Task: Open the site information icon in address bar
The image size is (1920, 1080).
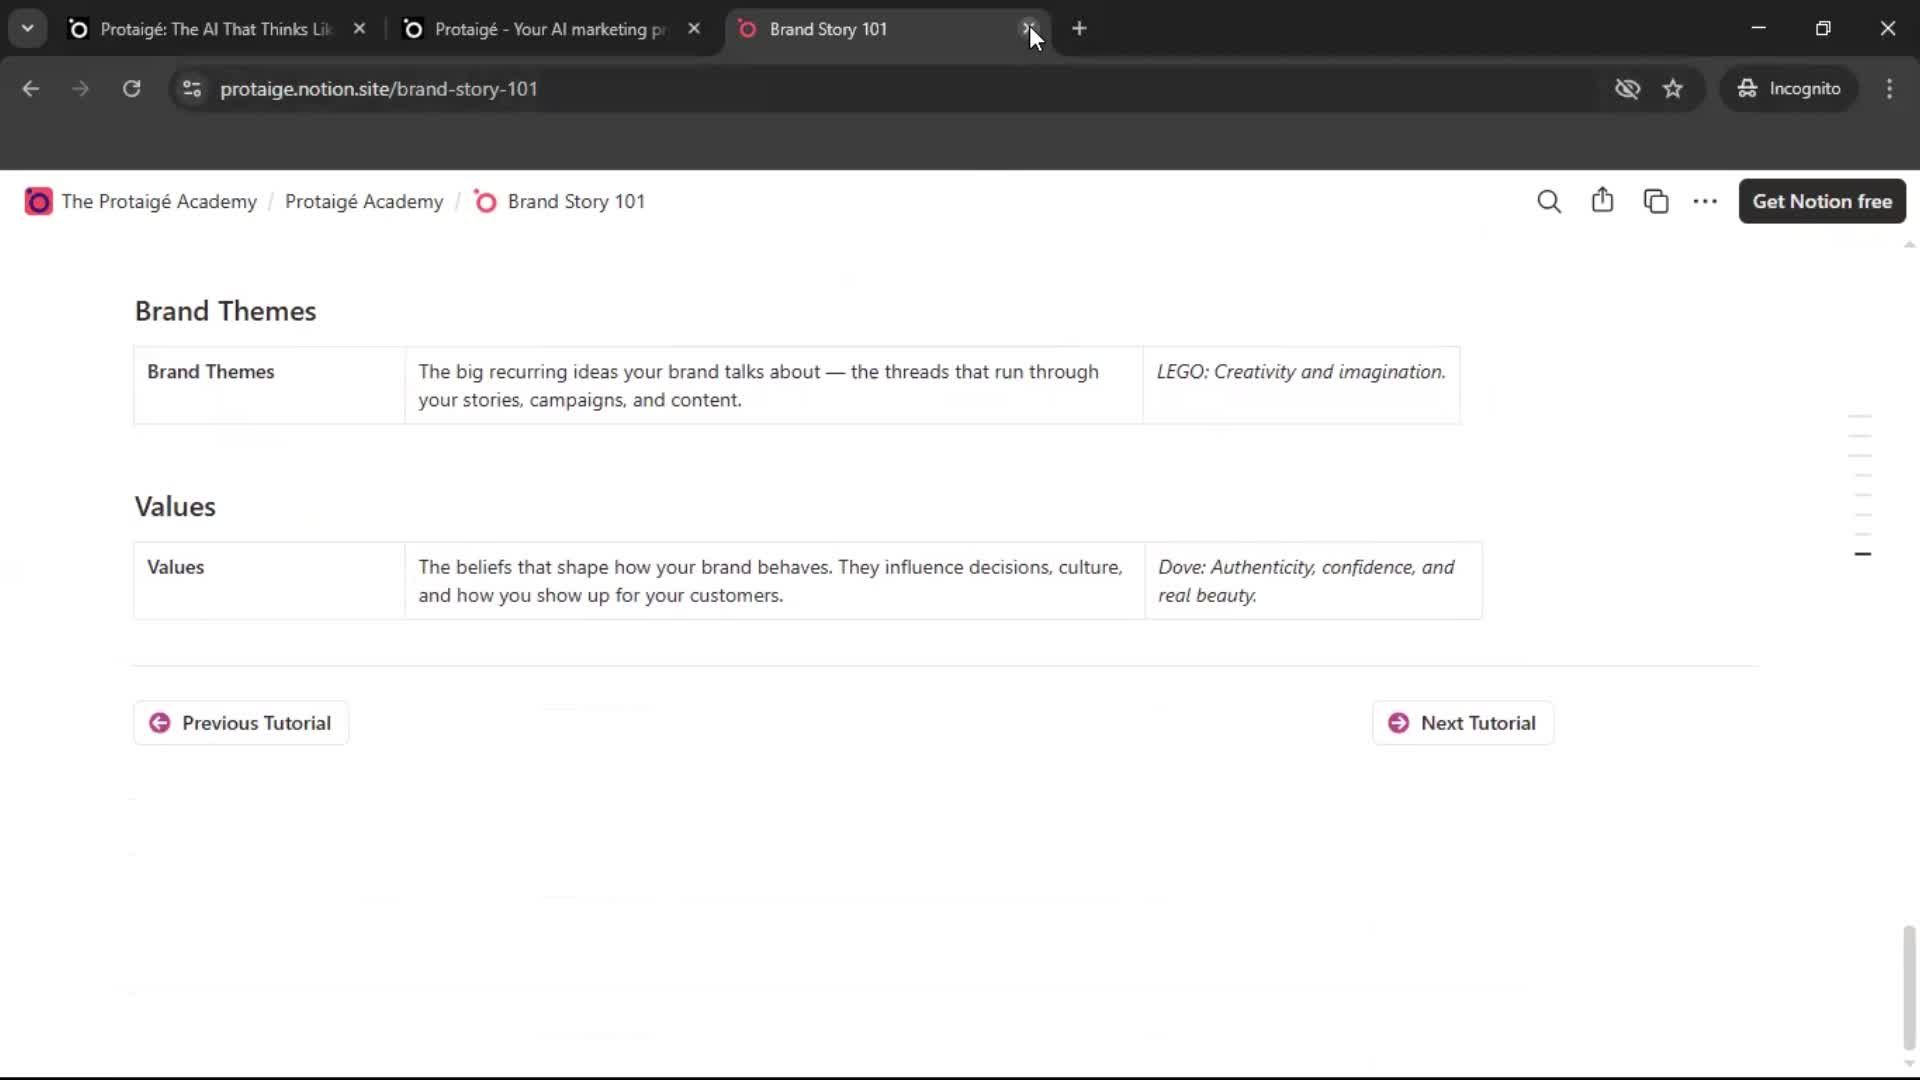Action: [x=191, y=89]
